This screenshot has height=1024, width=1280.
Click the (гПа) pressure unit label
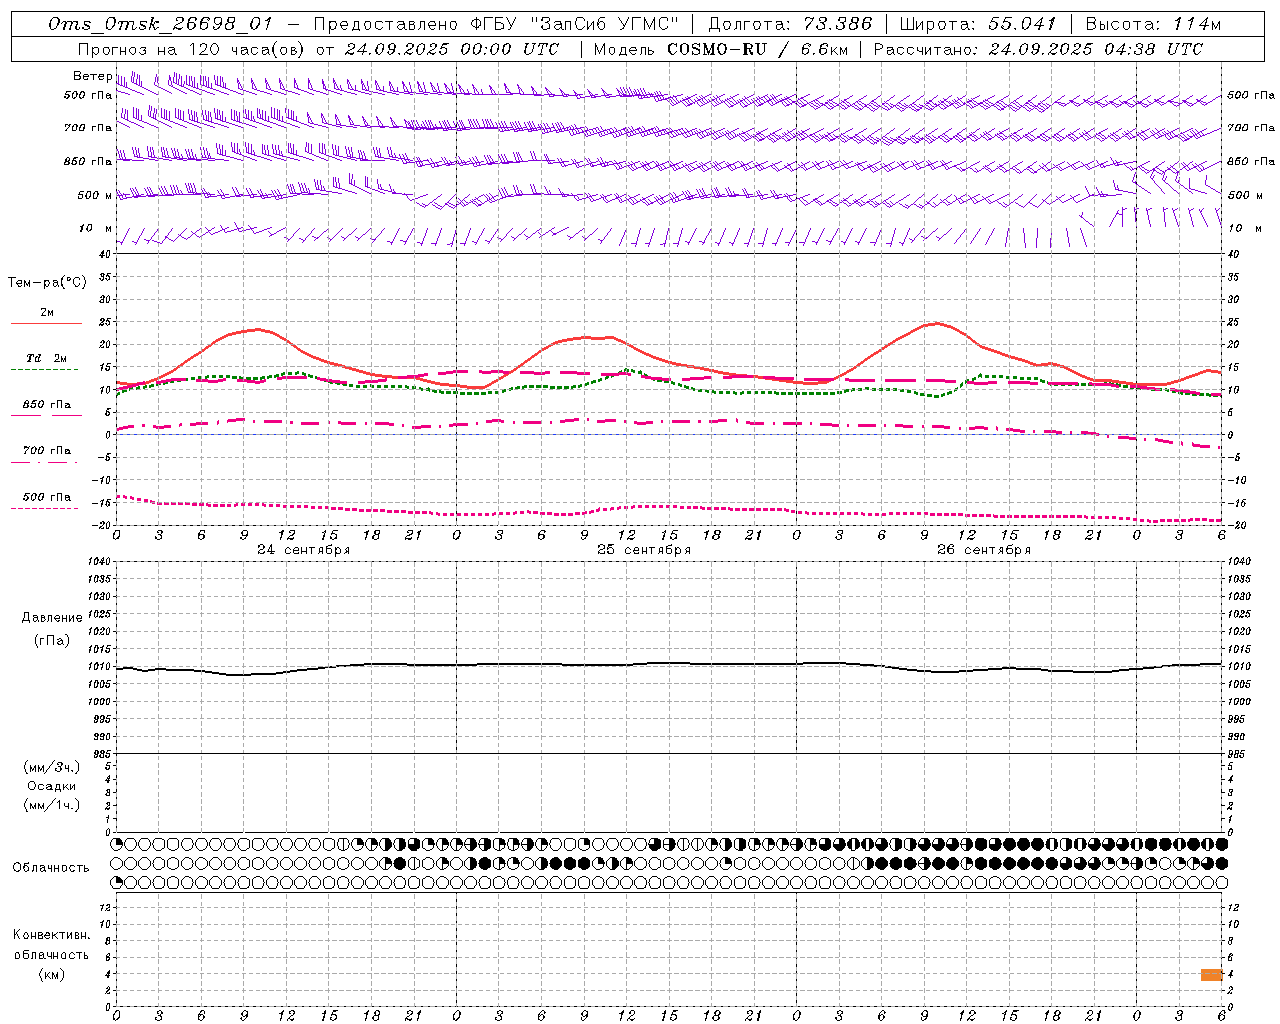tap(52, 640)
